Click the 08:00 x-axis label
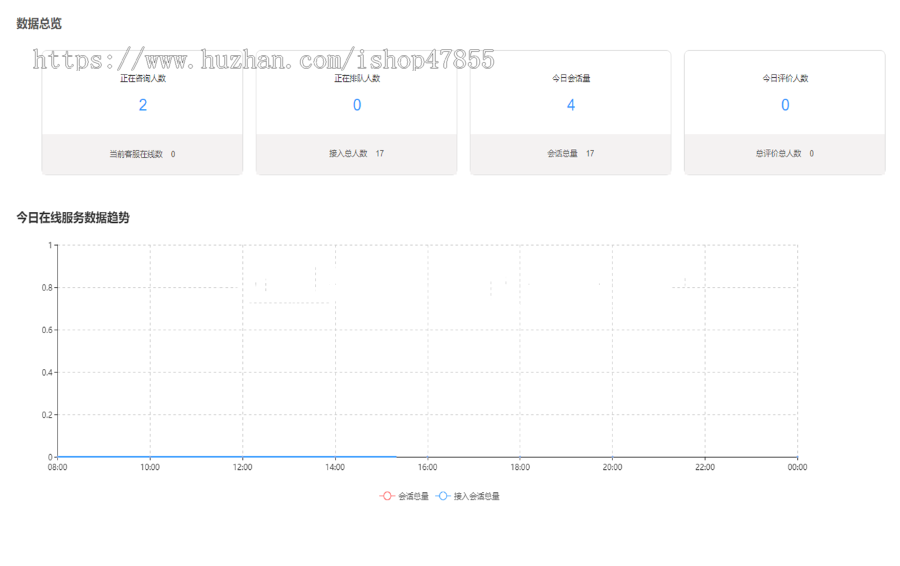 point(57,467)
